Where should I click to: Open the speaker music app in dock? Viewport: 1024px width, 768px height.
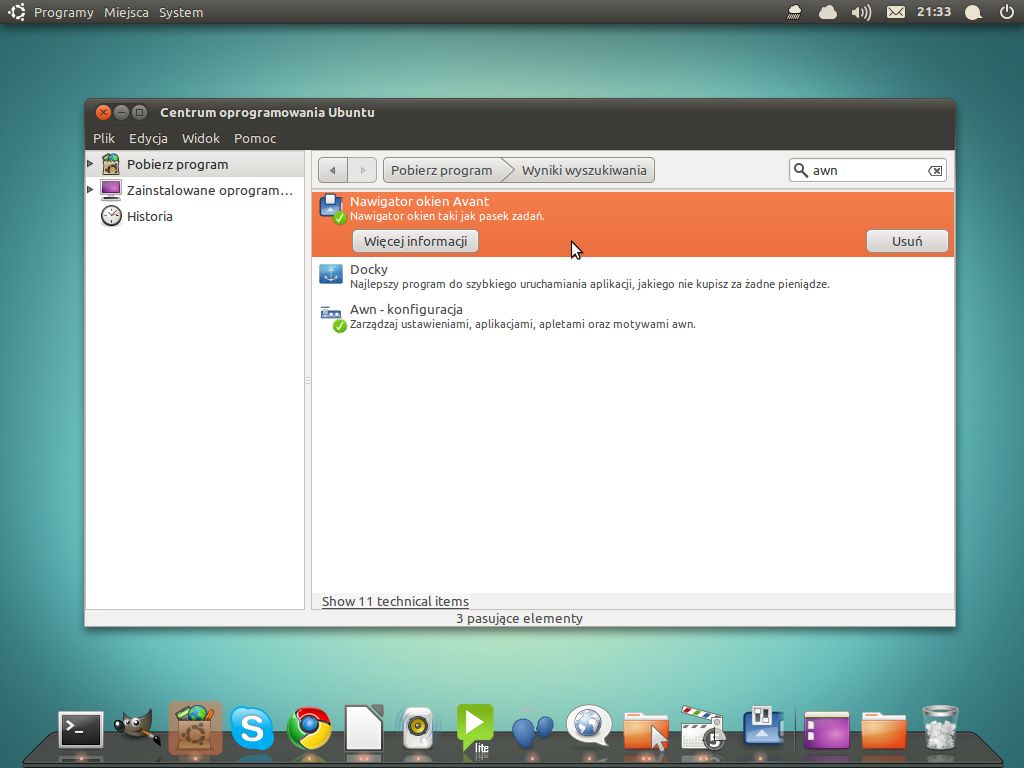418,727
